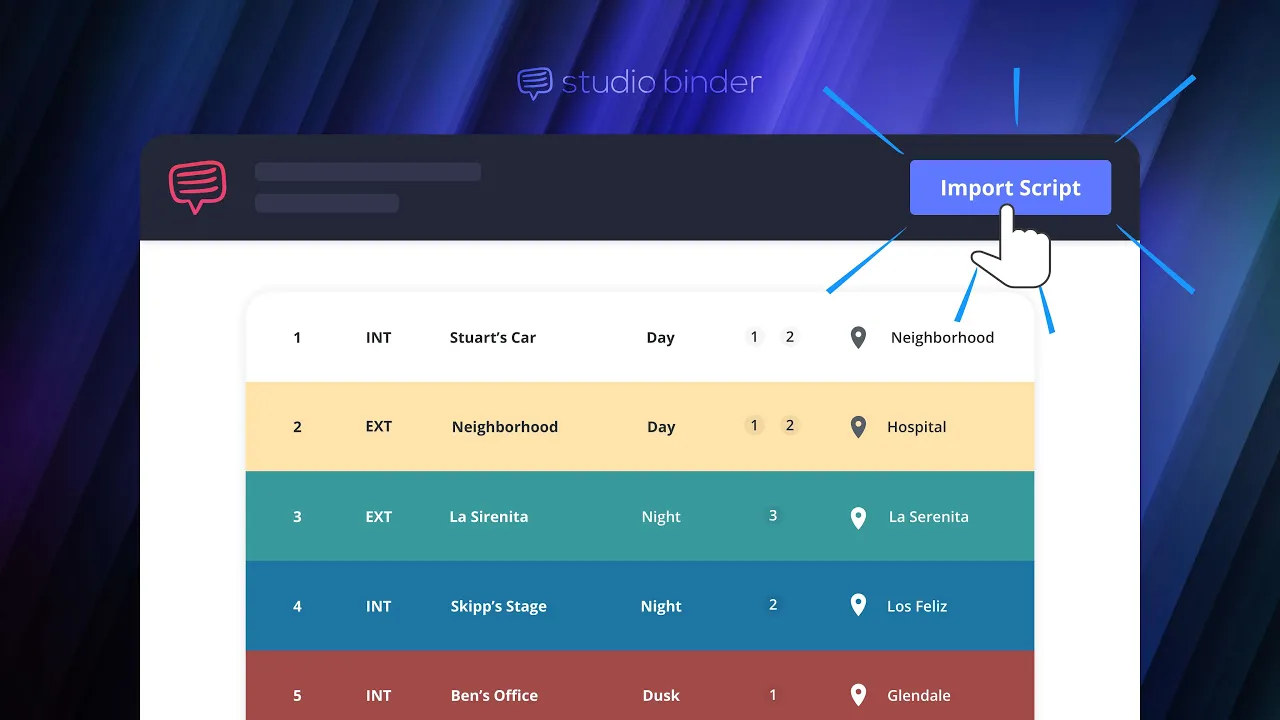The width and height of the screenshot is (1280, 720).
Task: Click scene number 1
Action: (297, 337)
